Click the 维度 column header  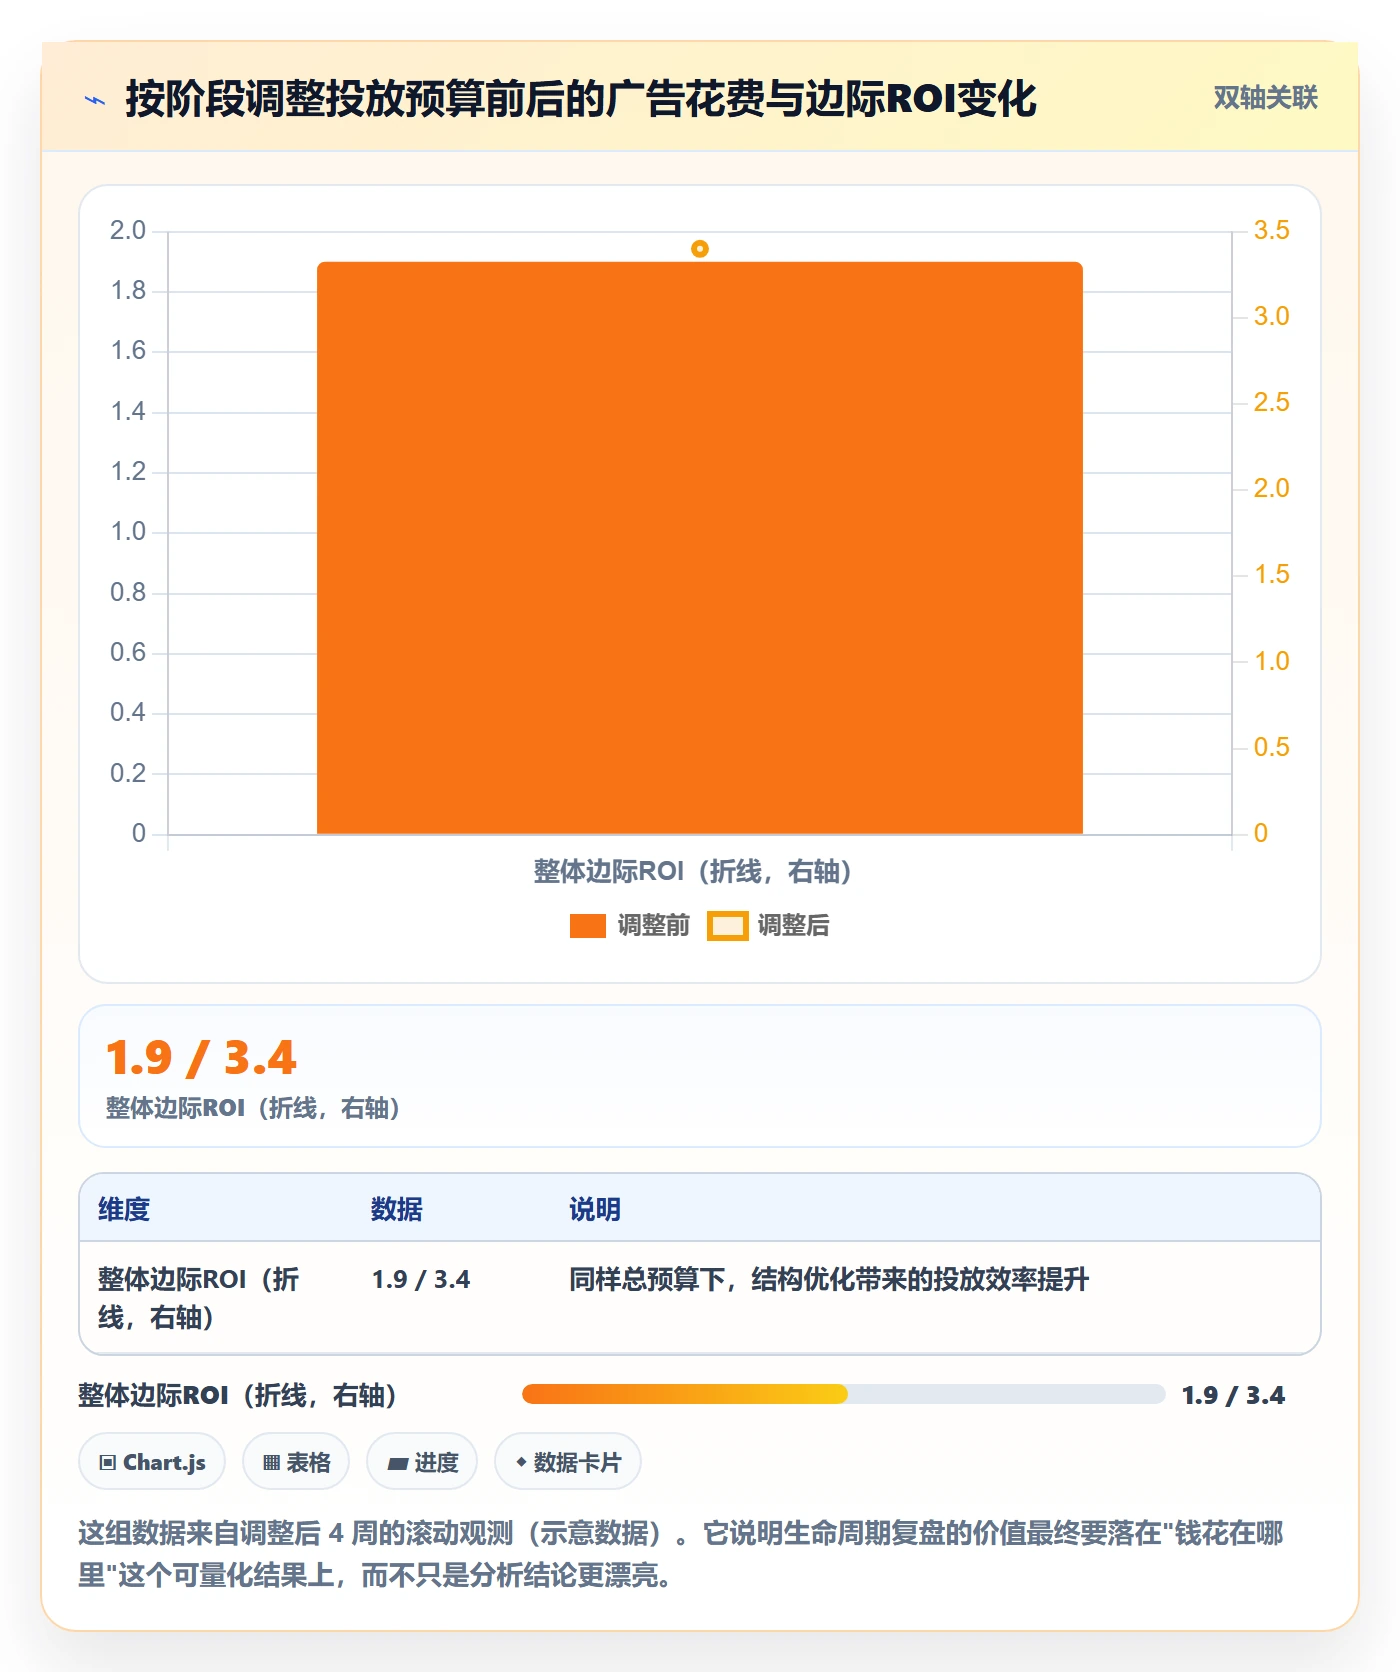[124, 1209]
